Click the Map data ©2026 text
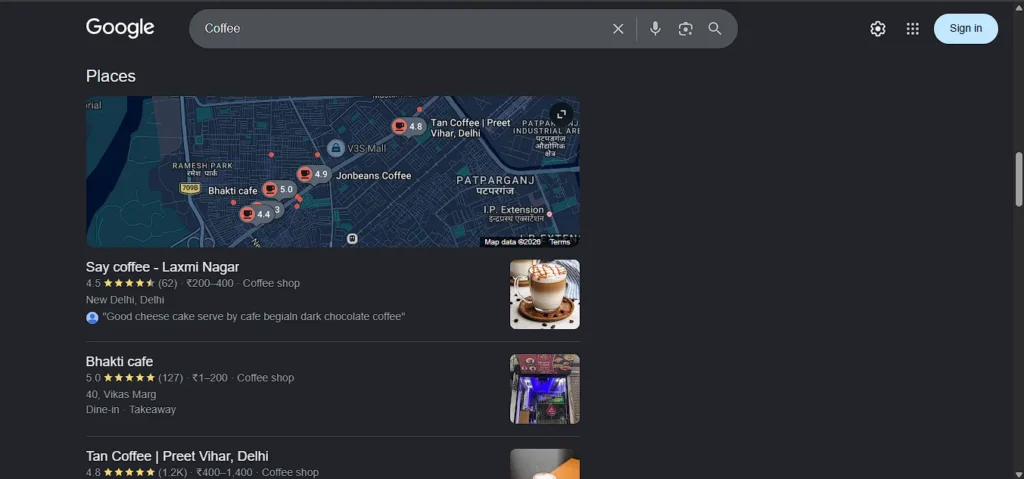This screenshot has width=1024, height=479. coord(513,242)
